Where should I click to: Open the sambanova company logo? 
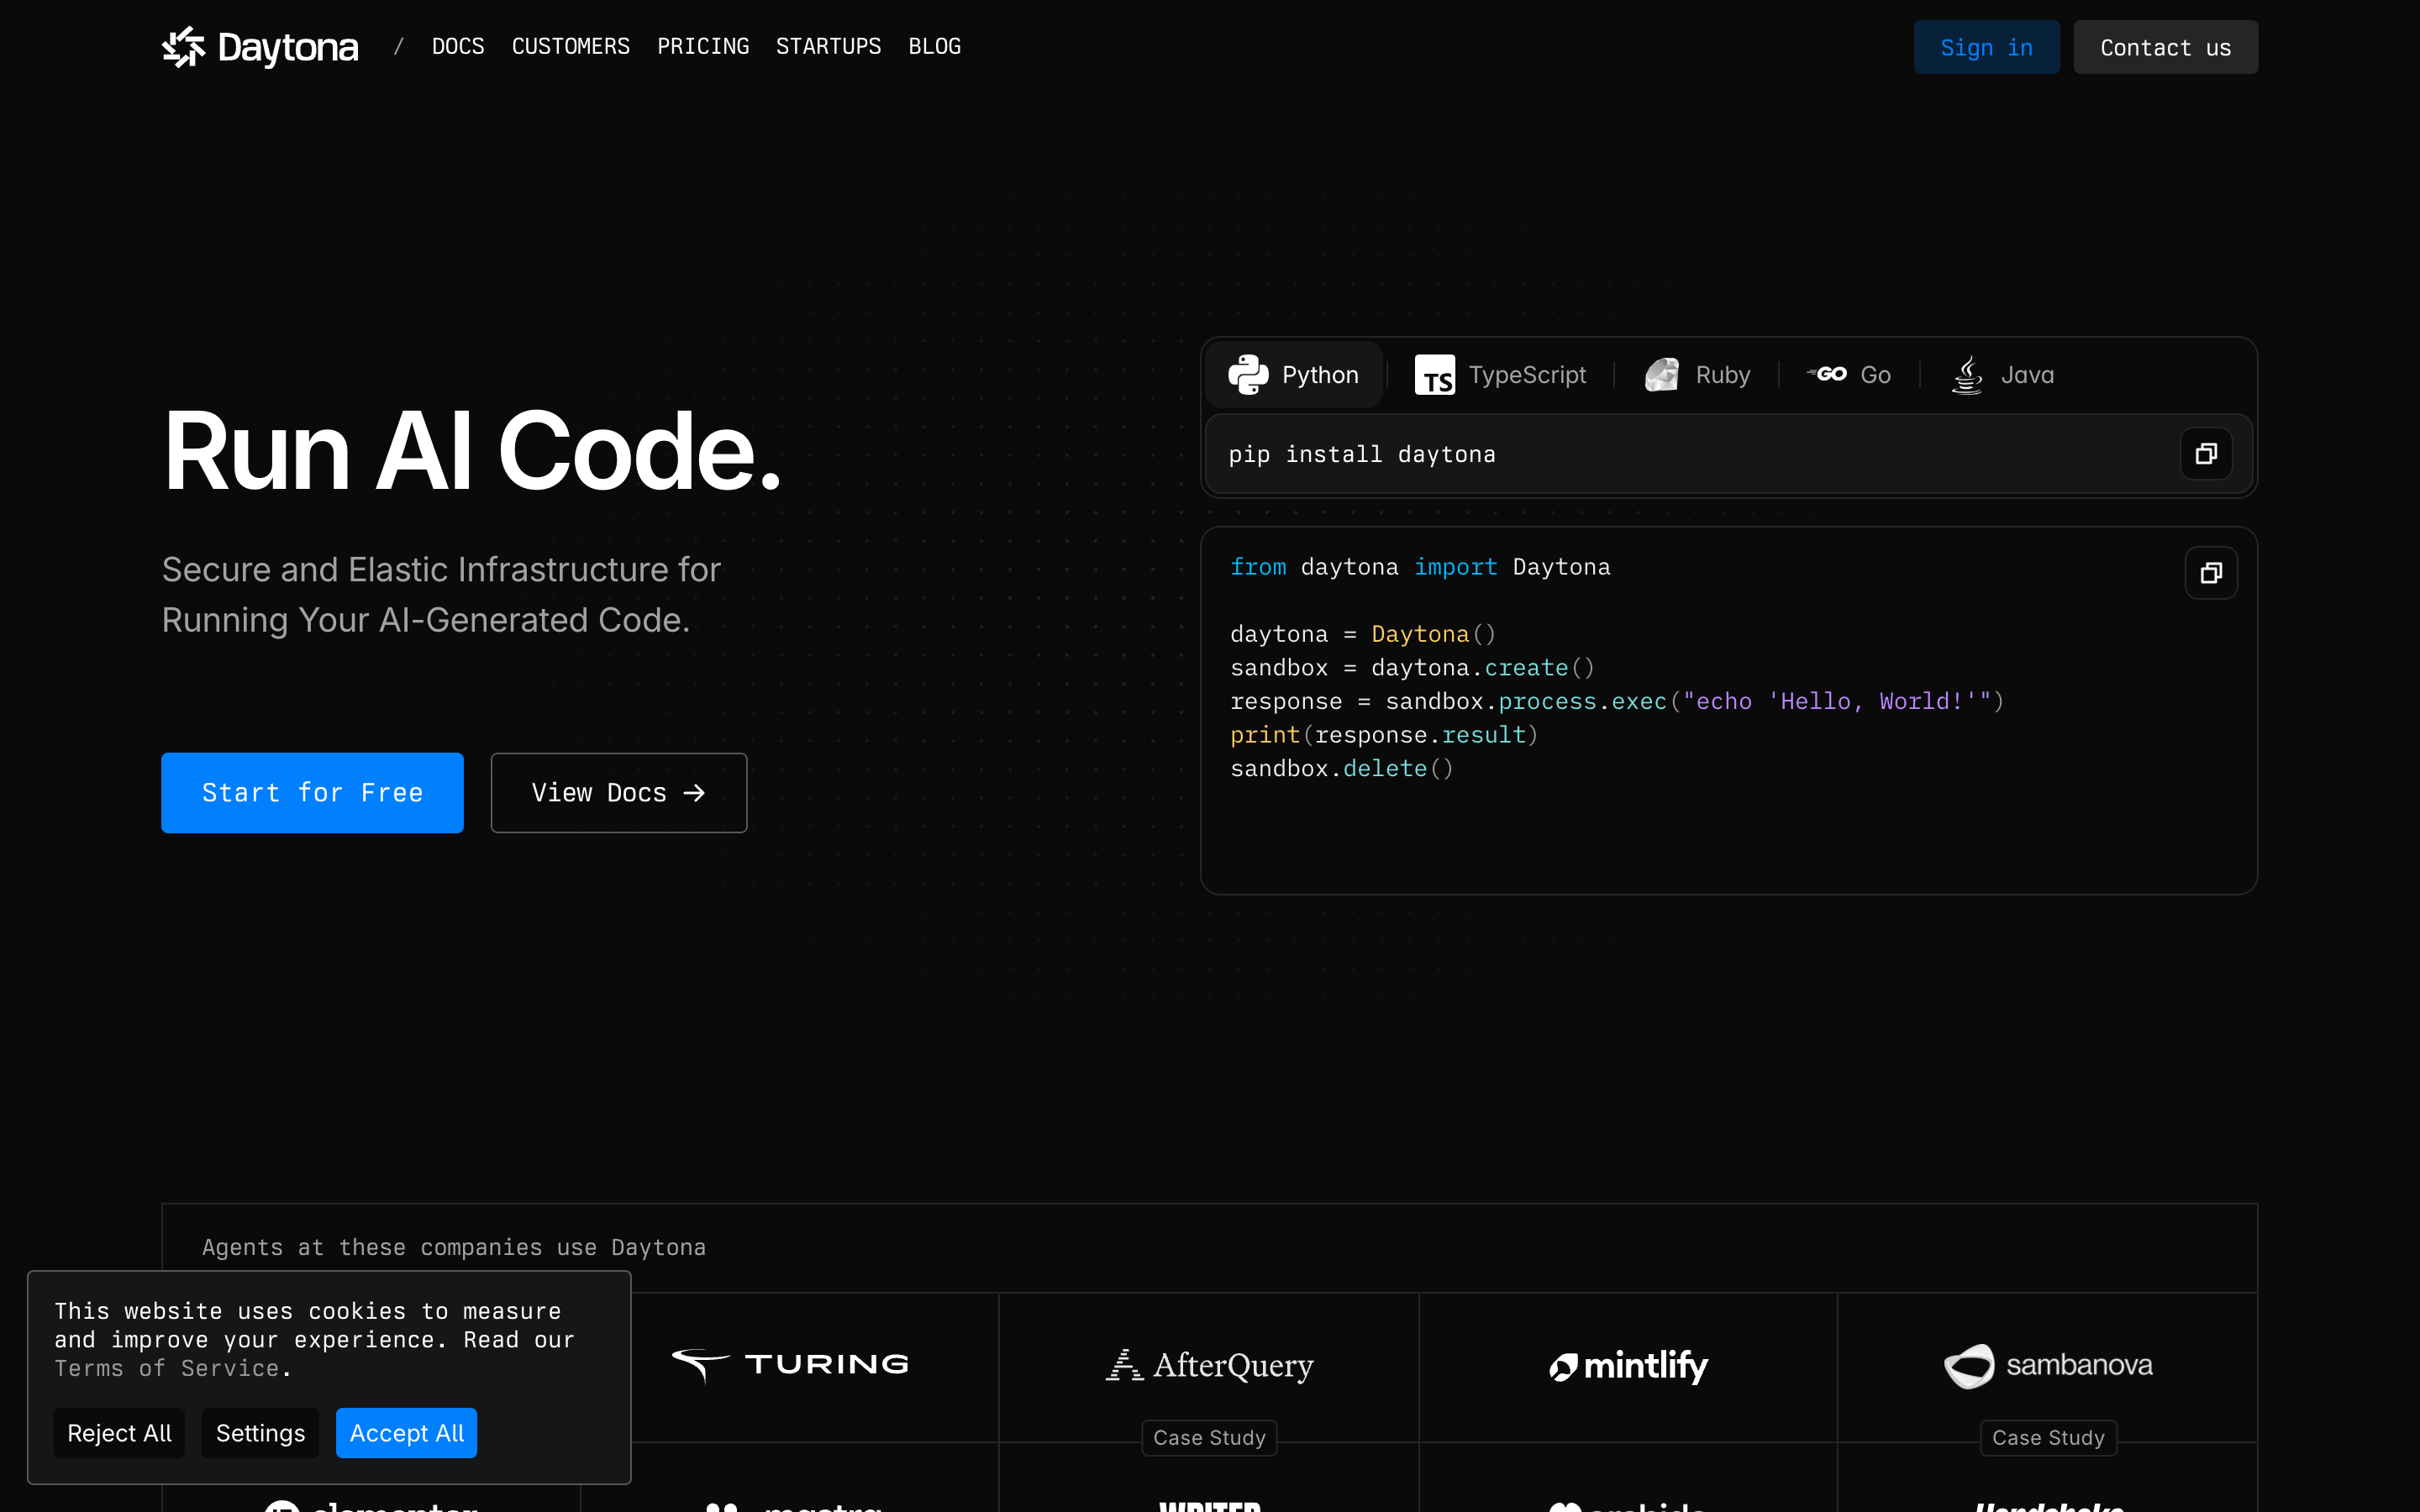[x=2048, y=1365]
